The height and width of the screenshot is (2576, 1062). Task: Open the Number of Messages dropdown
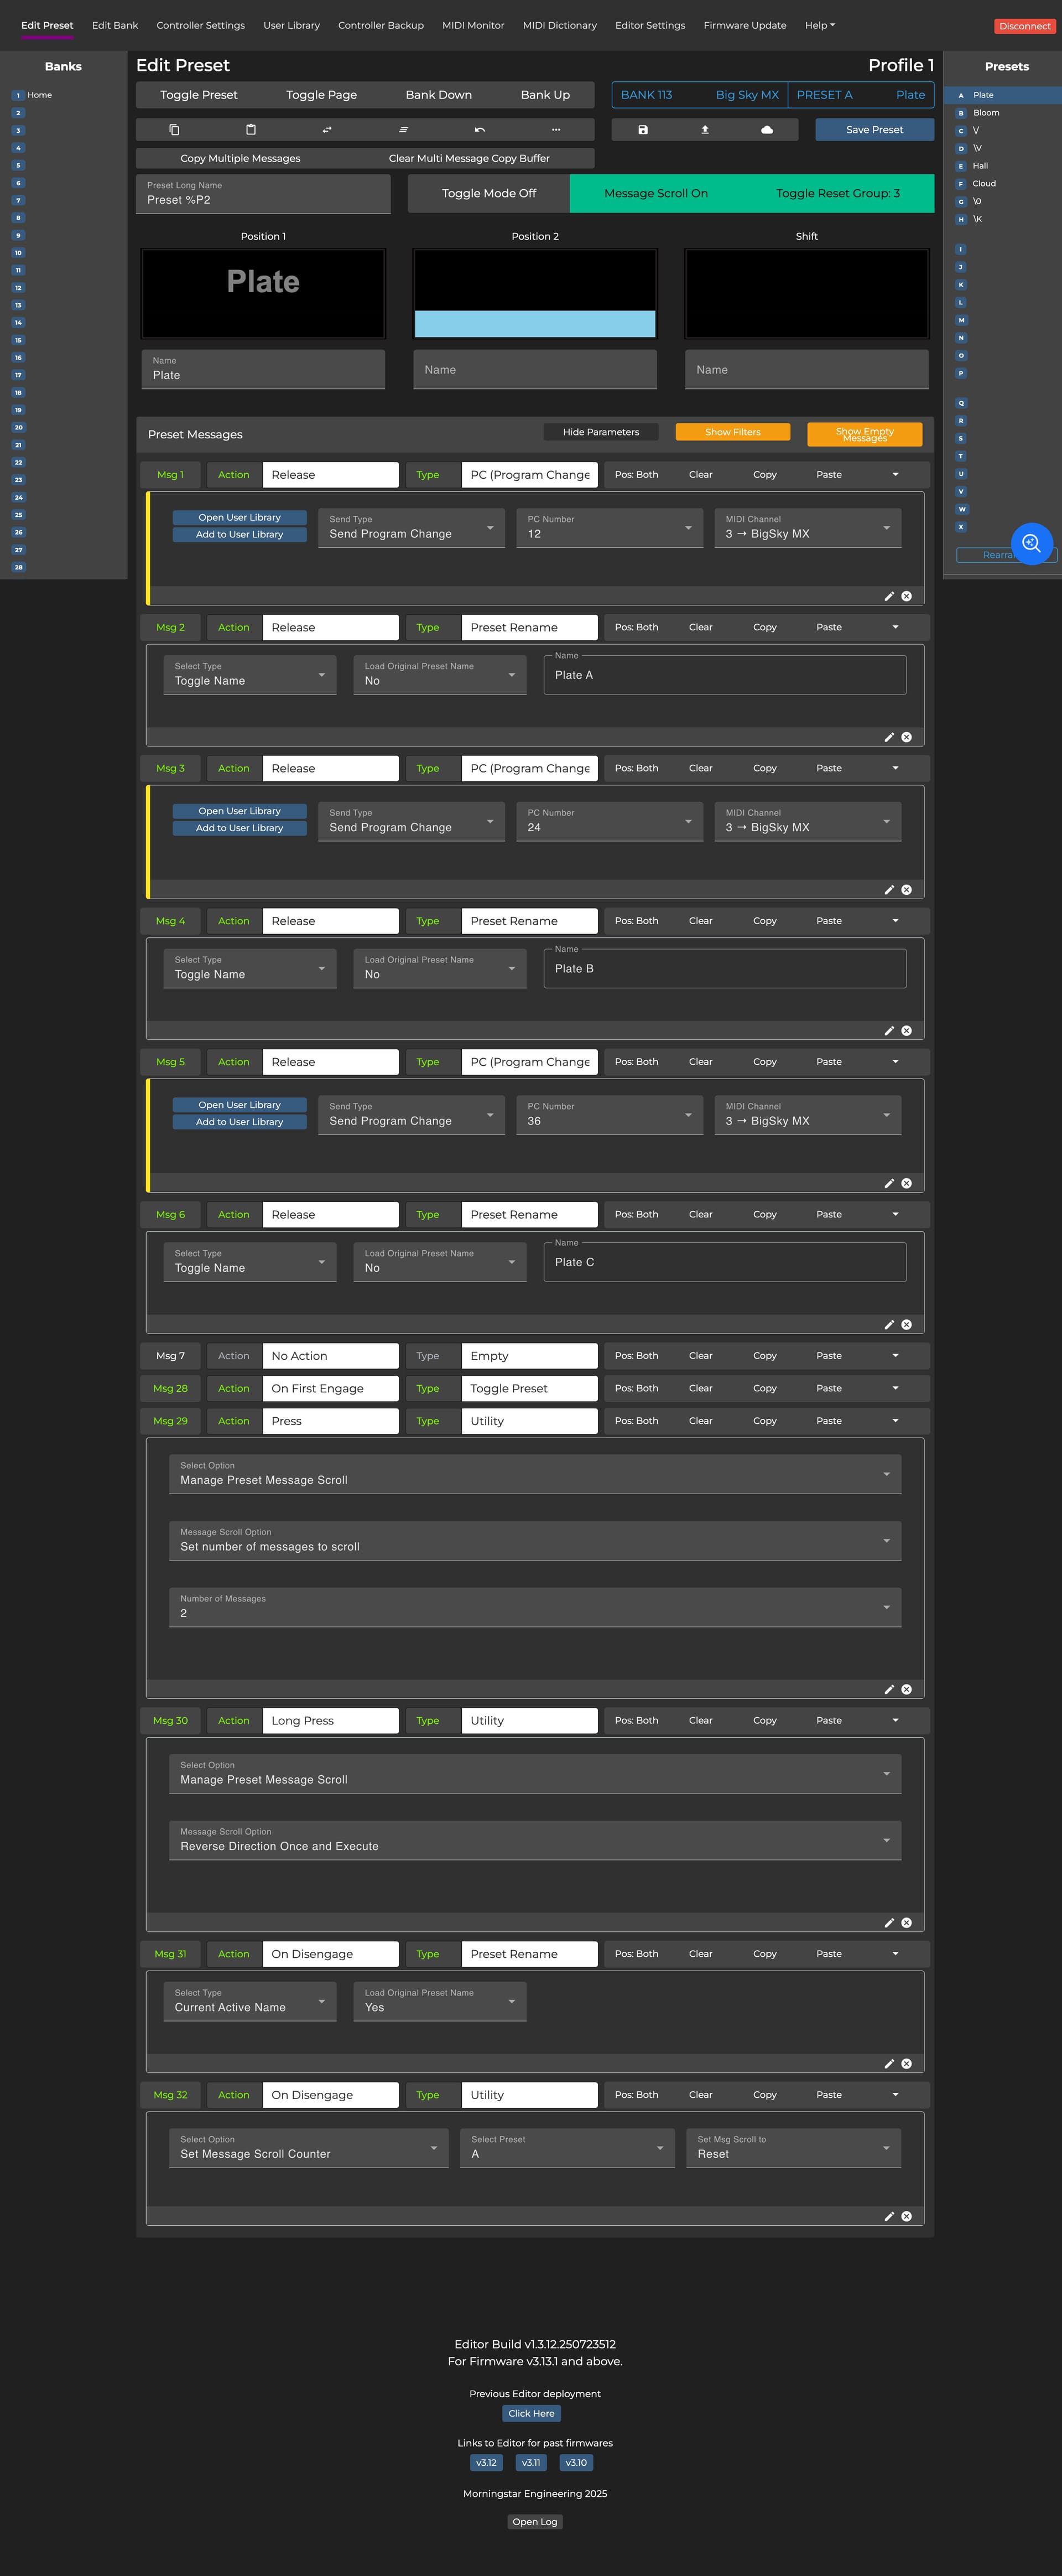point(535,1607)
